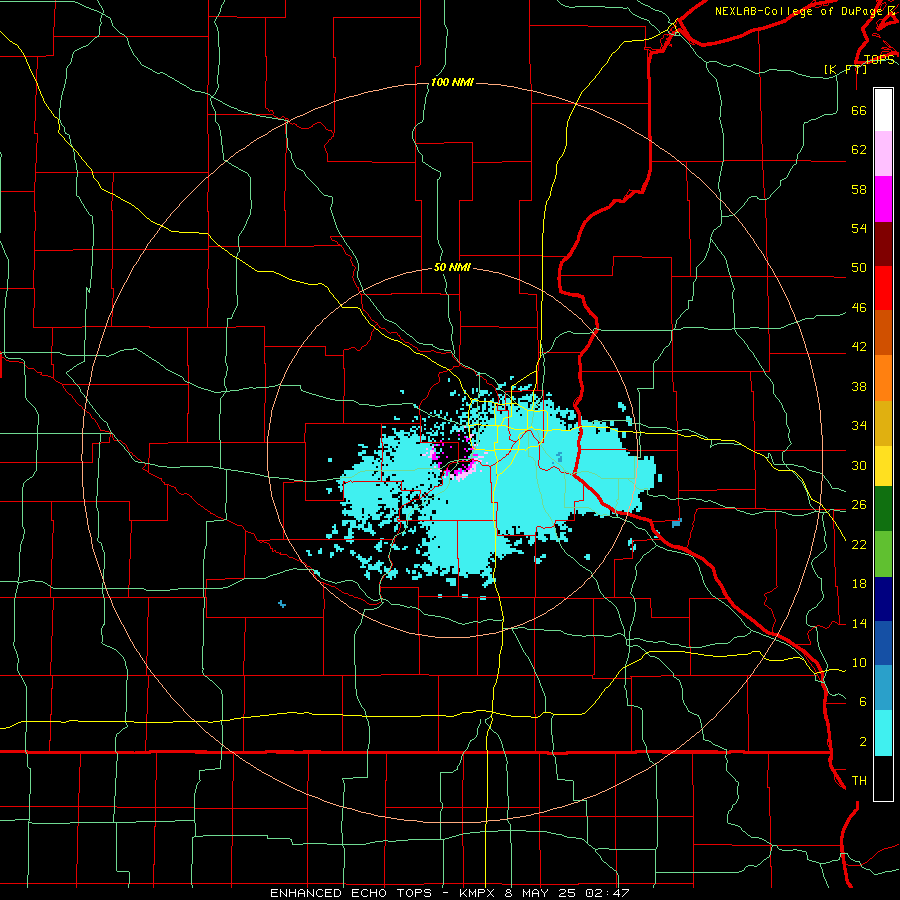Click the legend value '66'
This screenshot has width=900, height=900.
(x=859, y=110)
